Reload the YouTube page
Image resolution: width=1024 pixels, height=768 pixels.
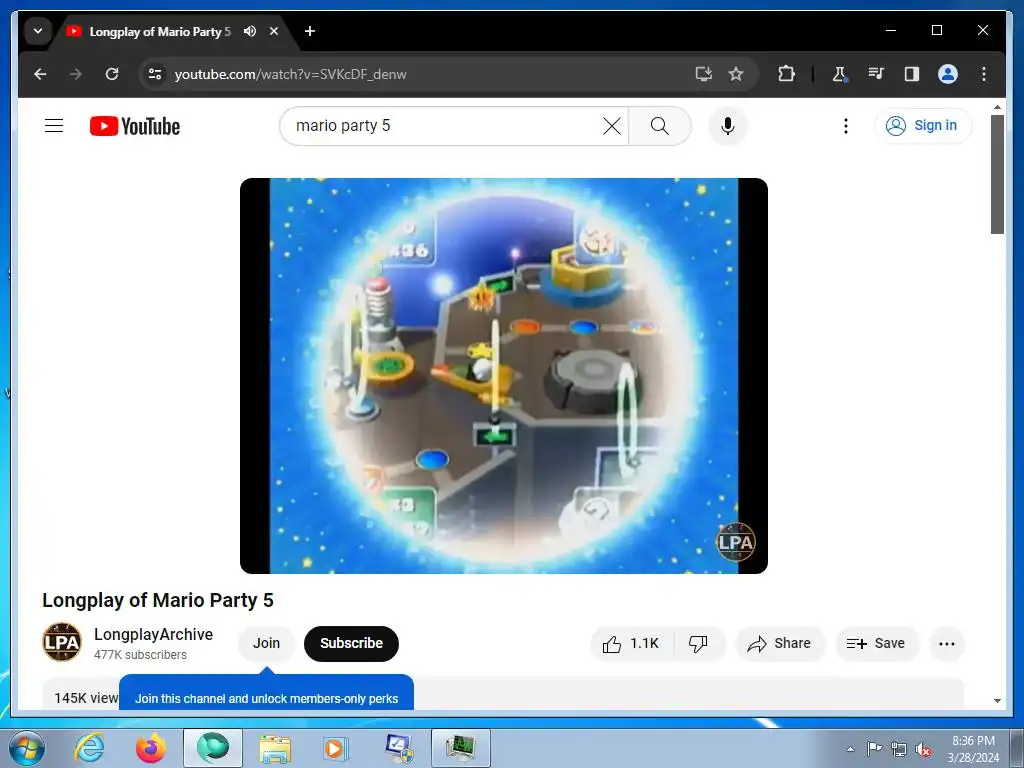pos(112,74)
